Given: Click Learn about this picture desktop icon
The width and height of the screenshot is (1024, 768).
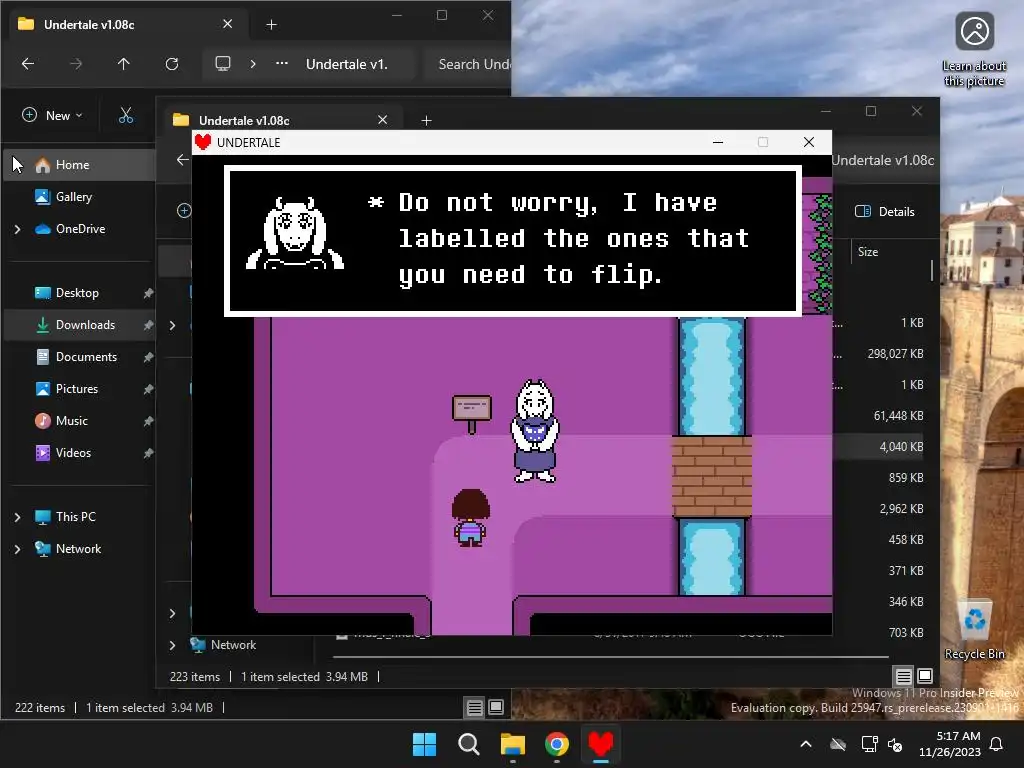Looking at the screenshot, I should click(x=974, y=50).
